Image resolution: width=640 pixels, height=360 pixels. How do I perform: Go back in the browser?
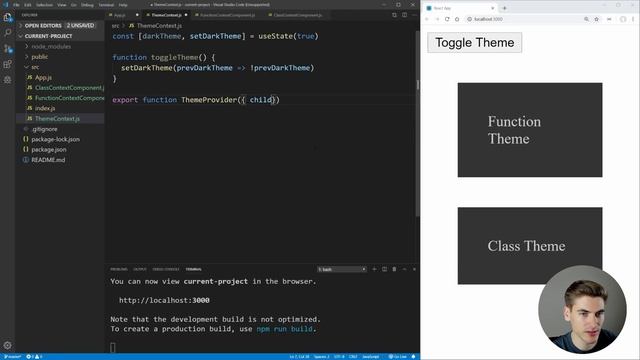[427, 19]
